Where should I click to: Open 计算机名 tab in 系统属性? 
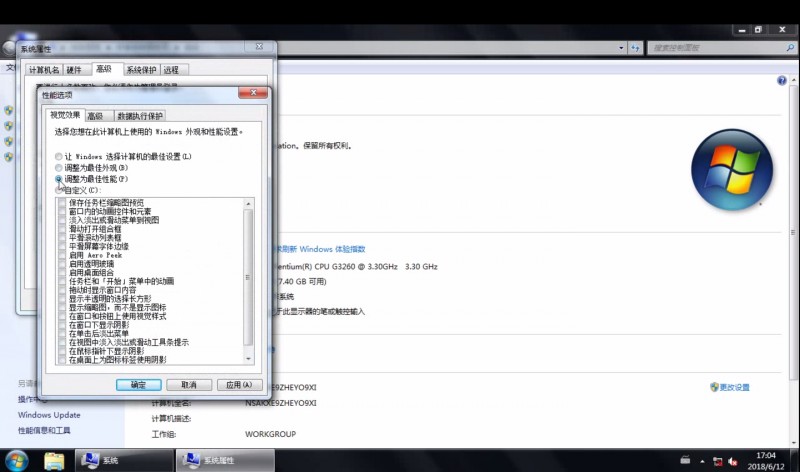44,70
